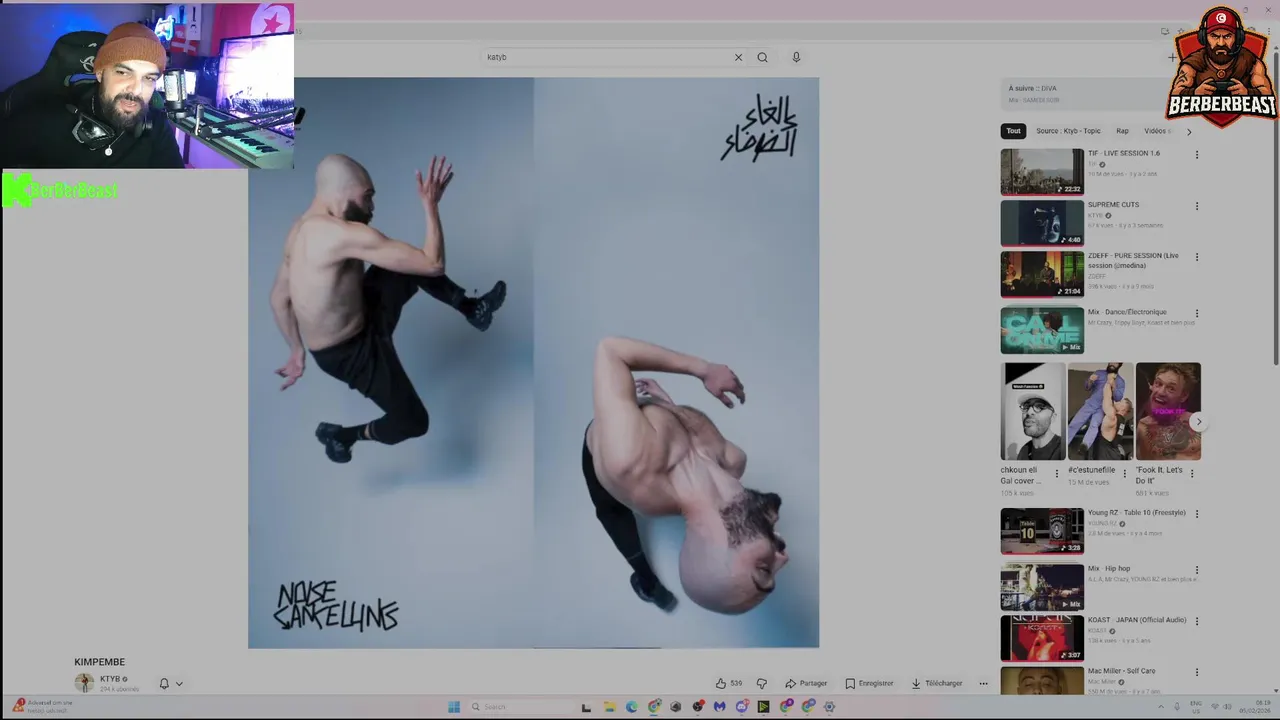Open options menu for Mix - Dance/Électronique
The width and height of the screenshot is (1280, 720).
tap(1196, 313)
